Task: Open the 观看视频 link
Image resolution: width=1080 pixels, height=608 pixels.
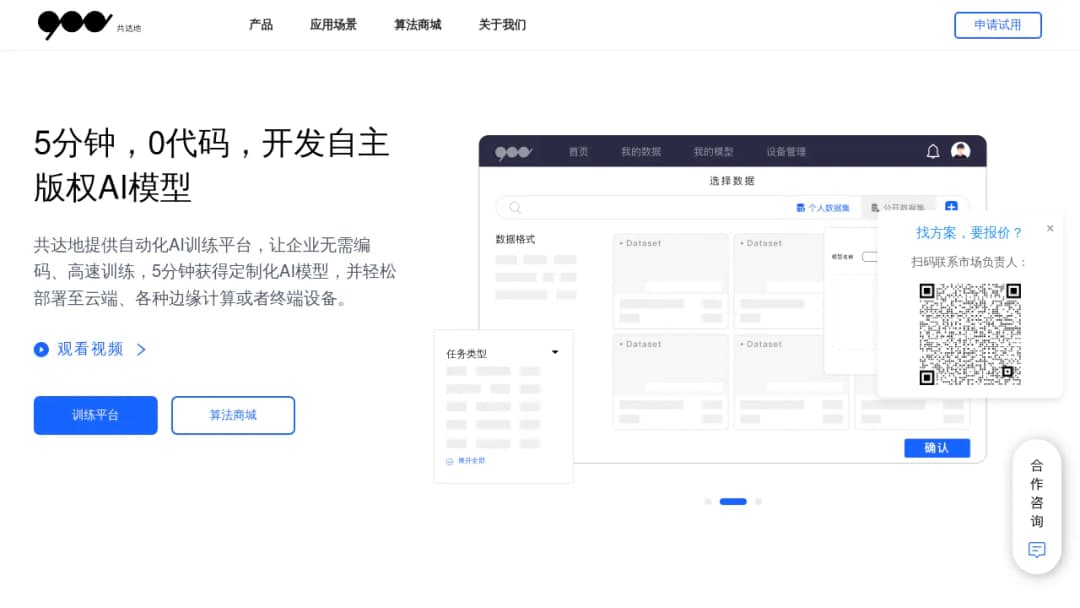Action: (x=90, y=349)
